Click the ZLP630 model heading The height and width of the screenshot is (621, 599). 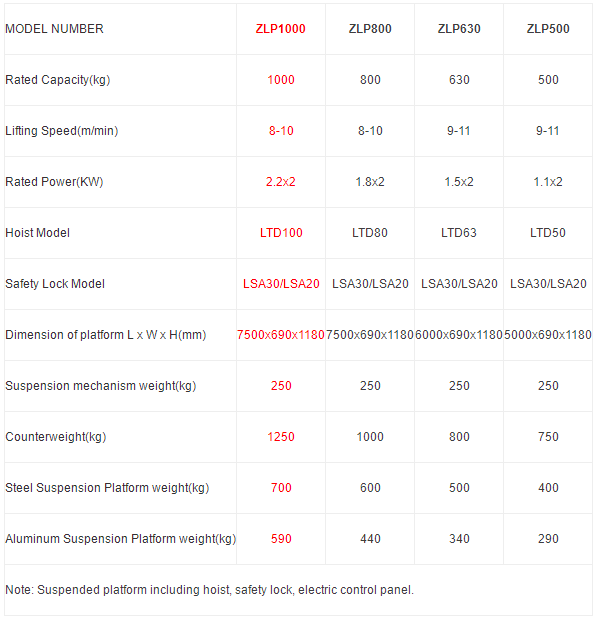(x=459, y=29)
